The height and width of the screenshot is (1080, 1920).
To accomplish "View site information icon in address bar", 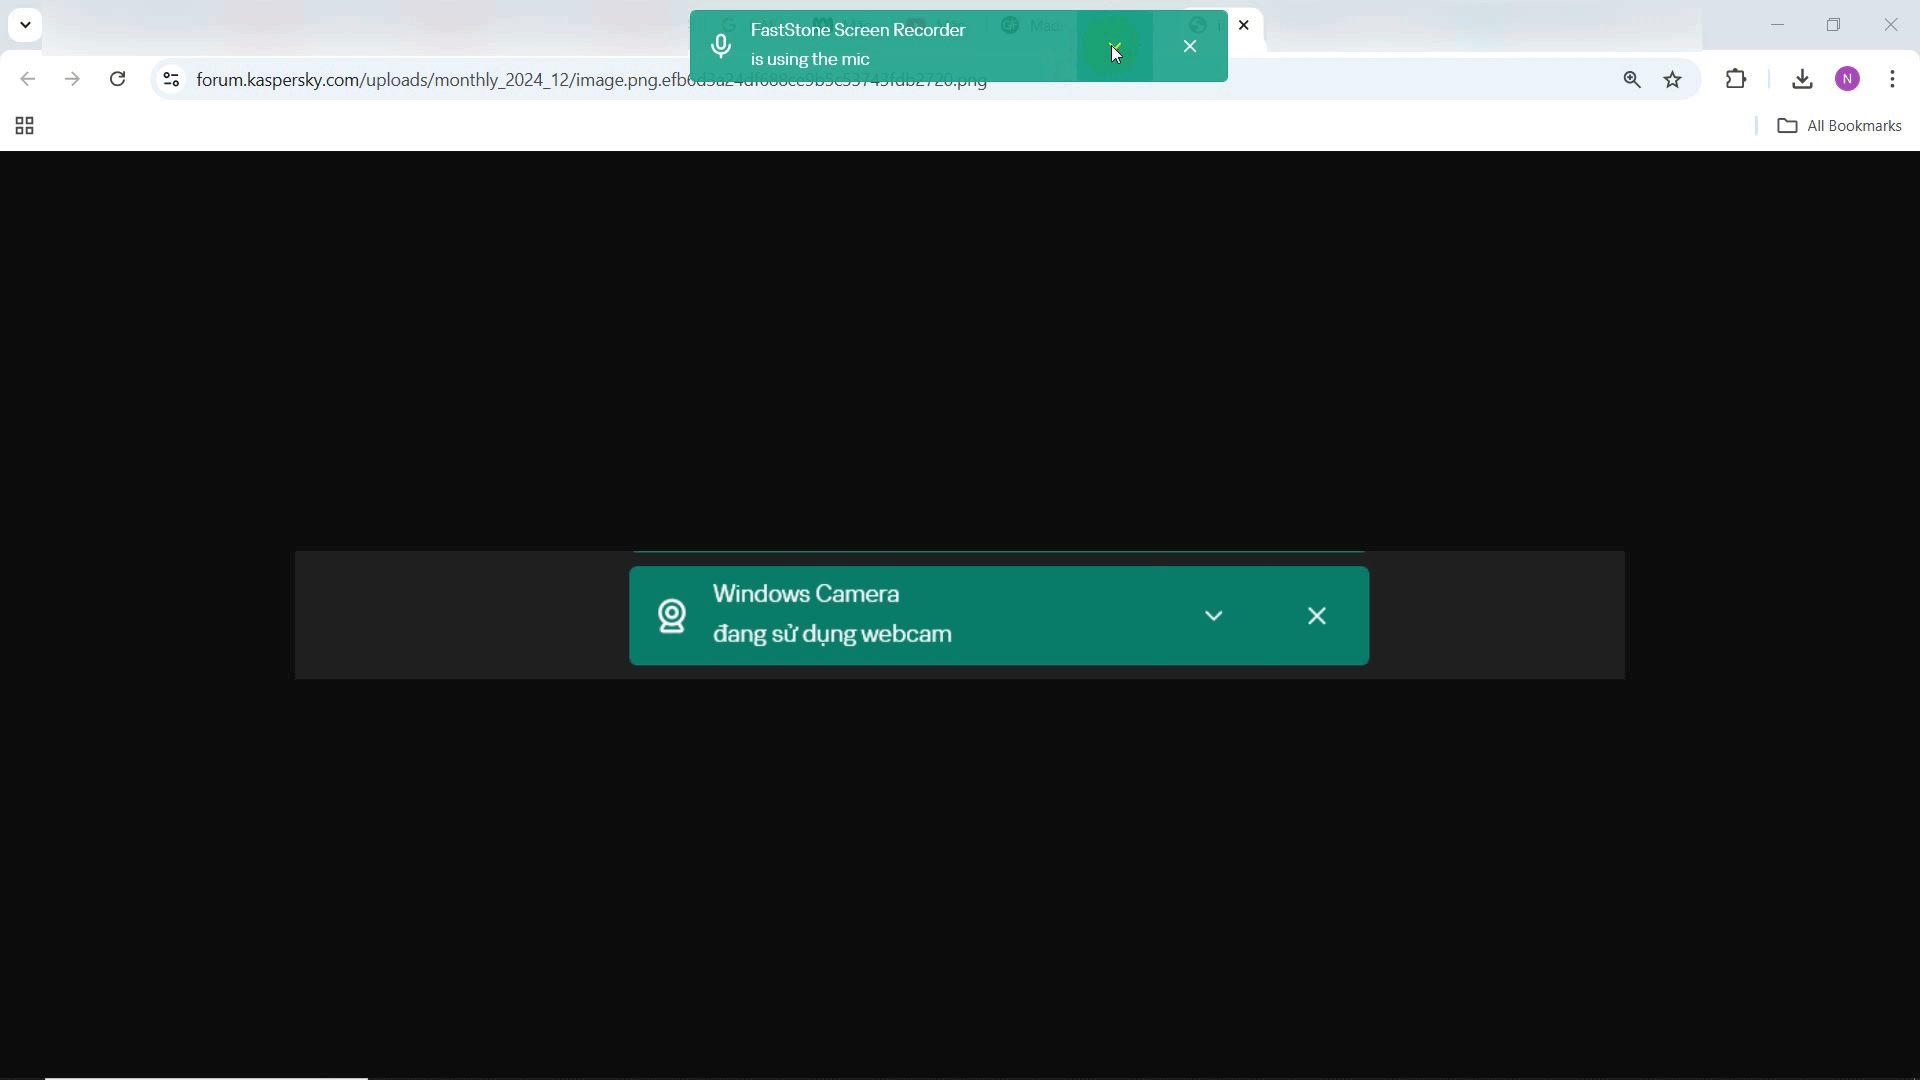I will [x=171, y=79].
